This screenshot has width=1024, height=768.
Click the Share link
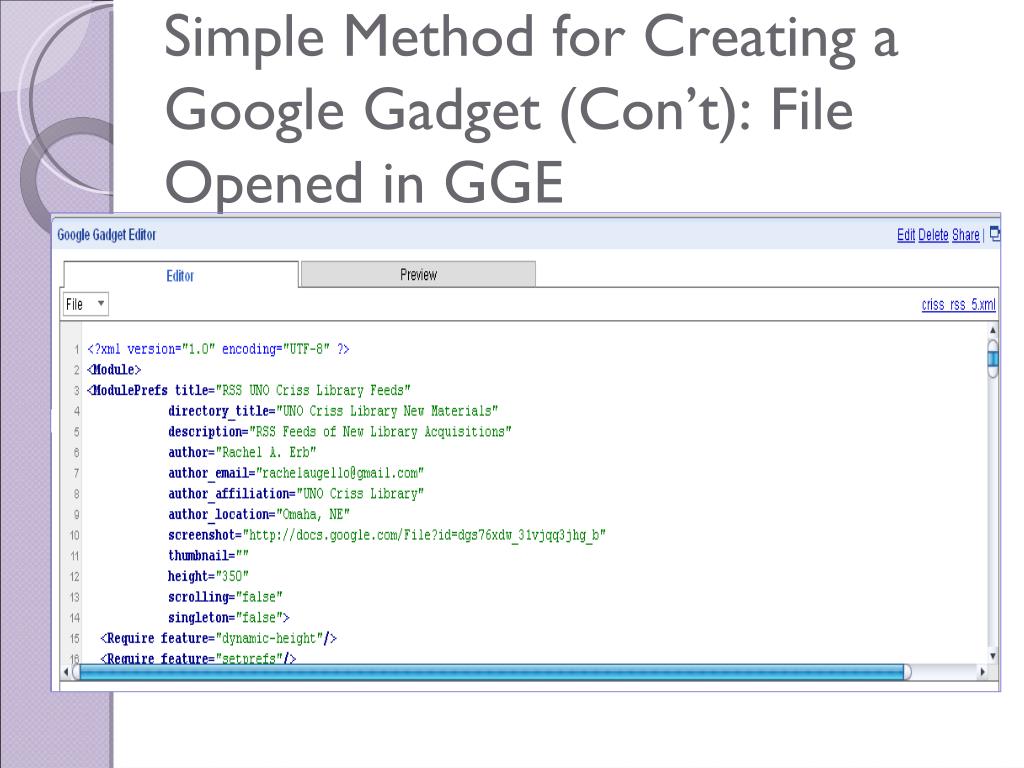[x=966, y=235]
